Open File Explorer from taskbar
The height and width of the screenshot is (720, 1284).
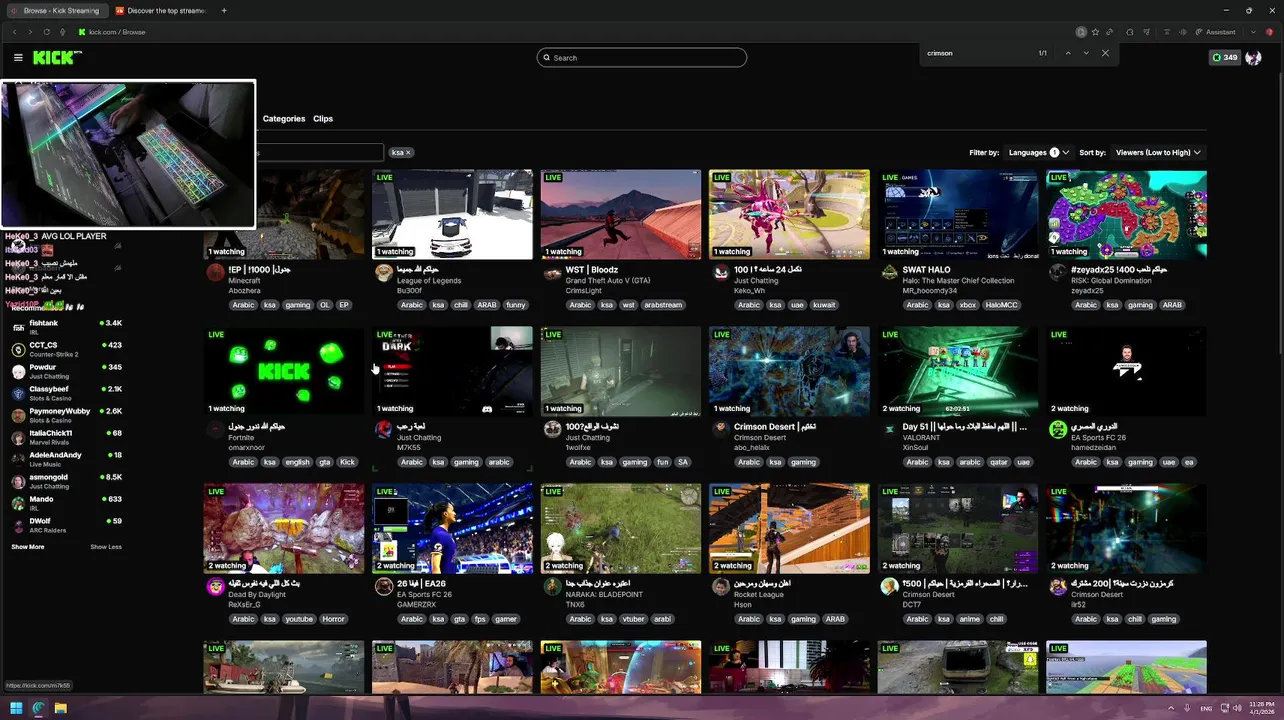coord(60,708)
